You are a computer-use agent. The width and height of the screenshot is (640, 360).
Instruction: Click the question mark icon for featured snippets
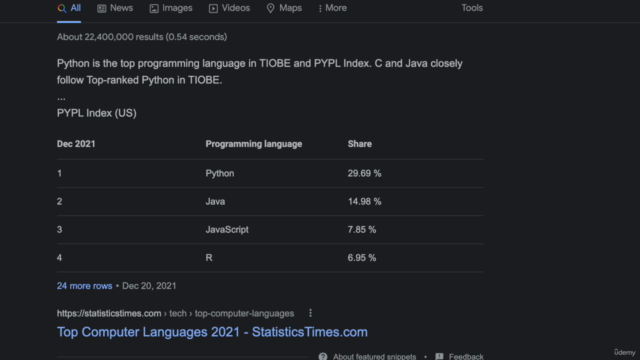tap(323, 356)
